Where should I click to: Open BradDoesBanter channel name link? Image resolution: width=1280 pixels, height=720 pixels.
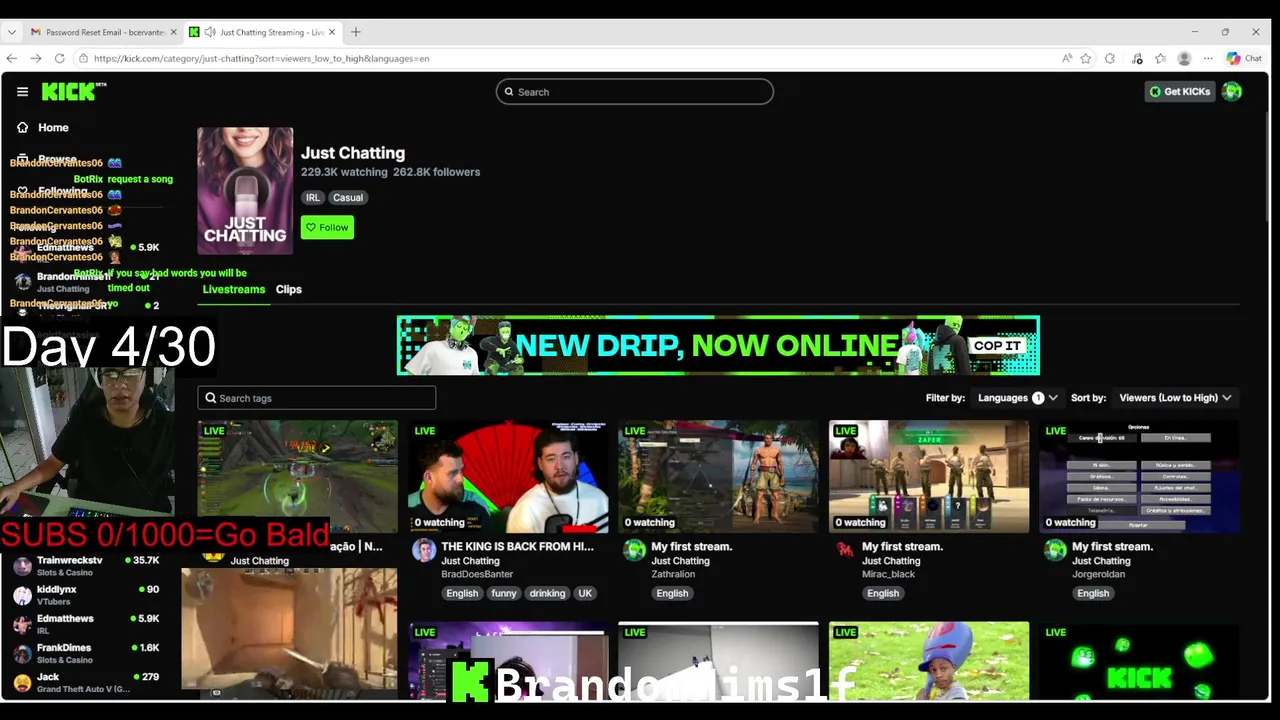[477, 575]
